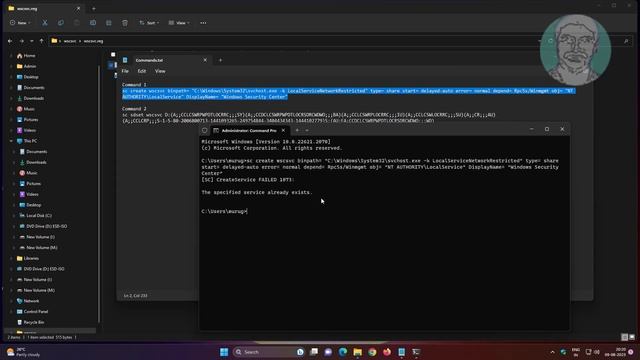The image size is (640, 360).
Task: Open Notepad's File menu
Action: coord(125,71)
